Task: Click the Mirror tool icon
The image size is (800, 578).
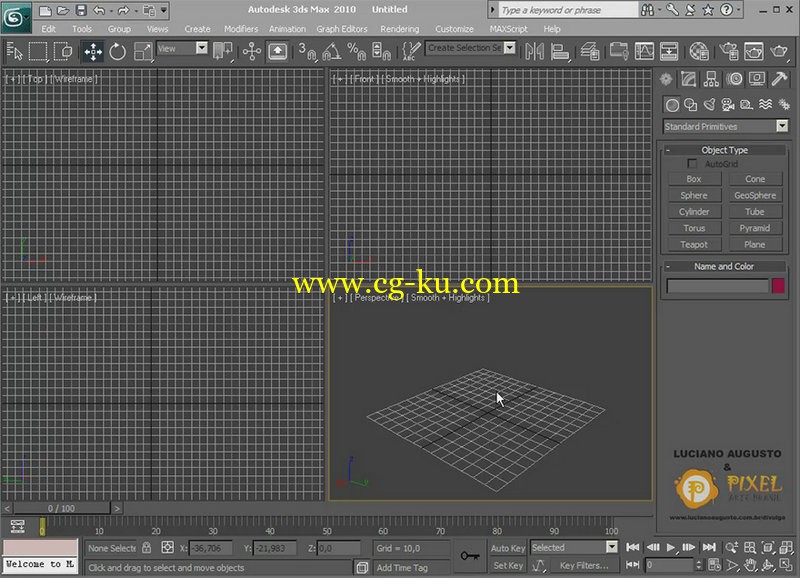Action: click(x=534, y=52)
